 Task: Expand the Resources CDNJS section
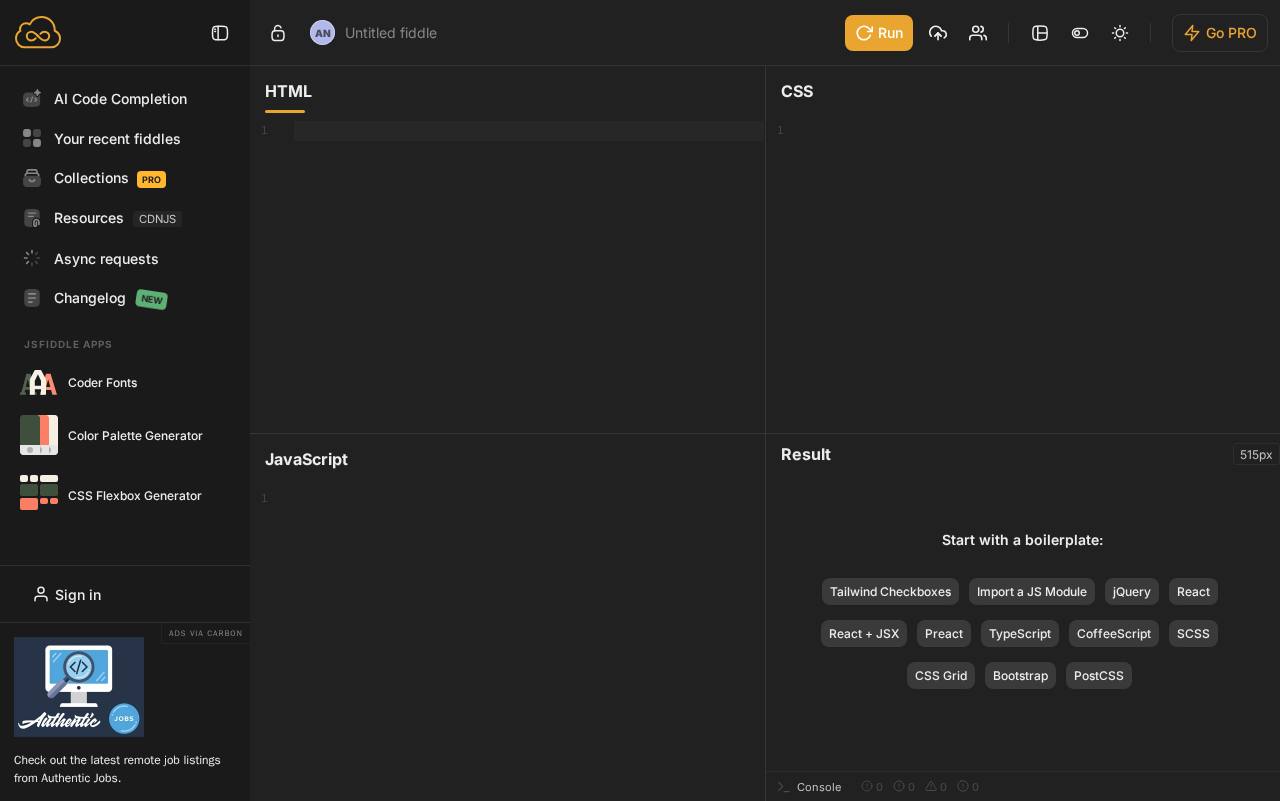[89, 218]
